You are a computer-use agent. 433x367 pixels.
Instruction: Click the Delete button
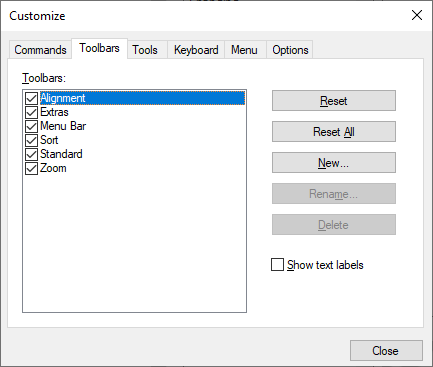pos(334,225)
